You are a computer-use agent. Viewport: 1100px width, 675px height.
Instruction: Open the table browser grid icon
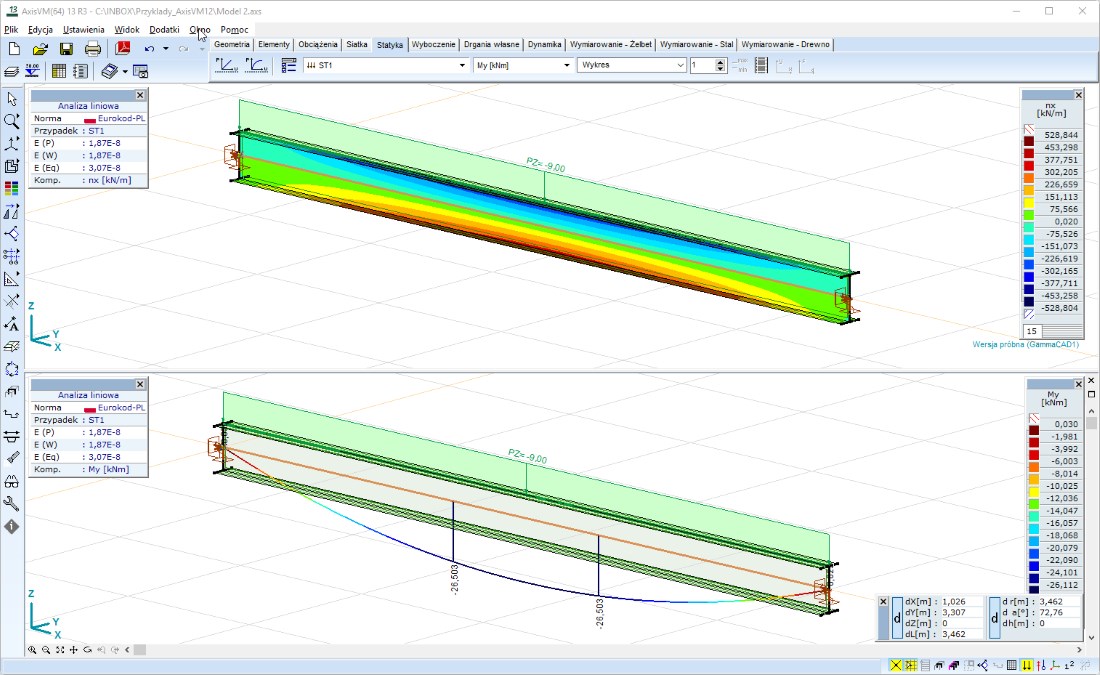point(59,71)
